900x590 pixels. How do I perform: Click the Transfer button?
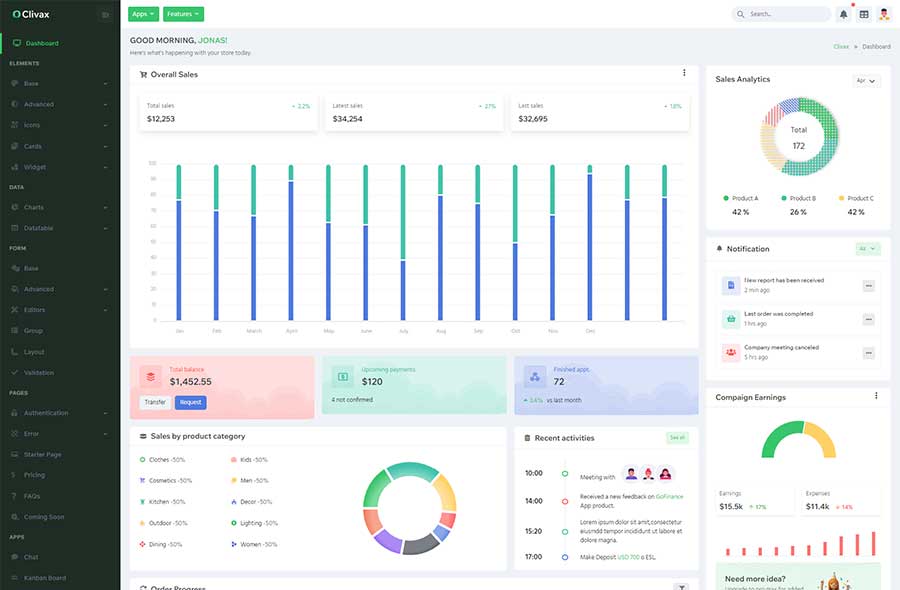155,402
